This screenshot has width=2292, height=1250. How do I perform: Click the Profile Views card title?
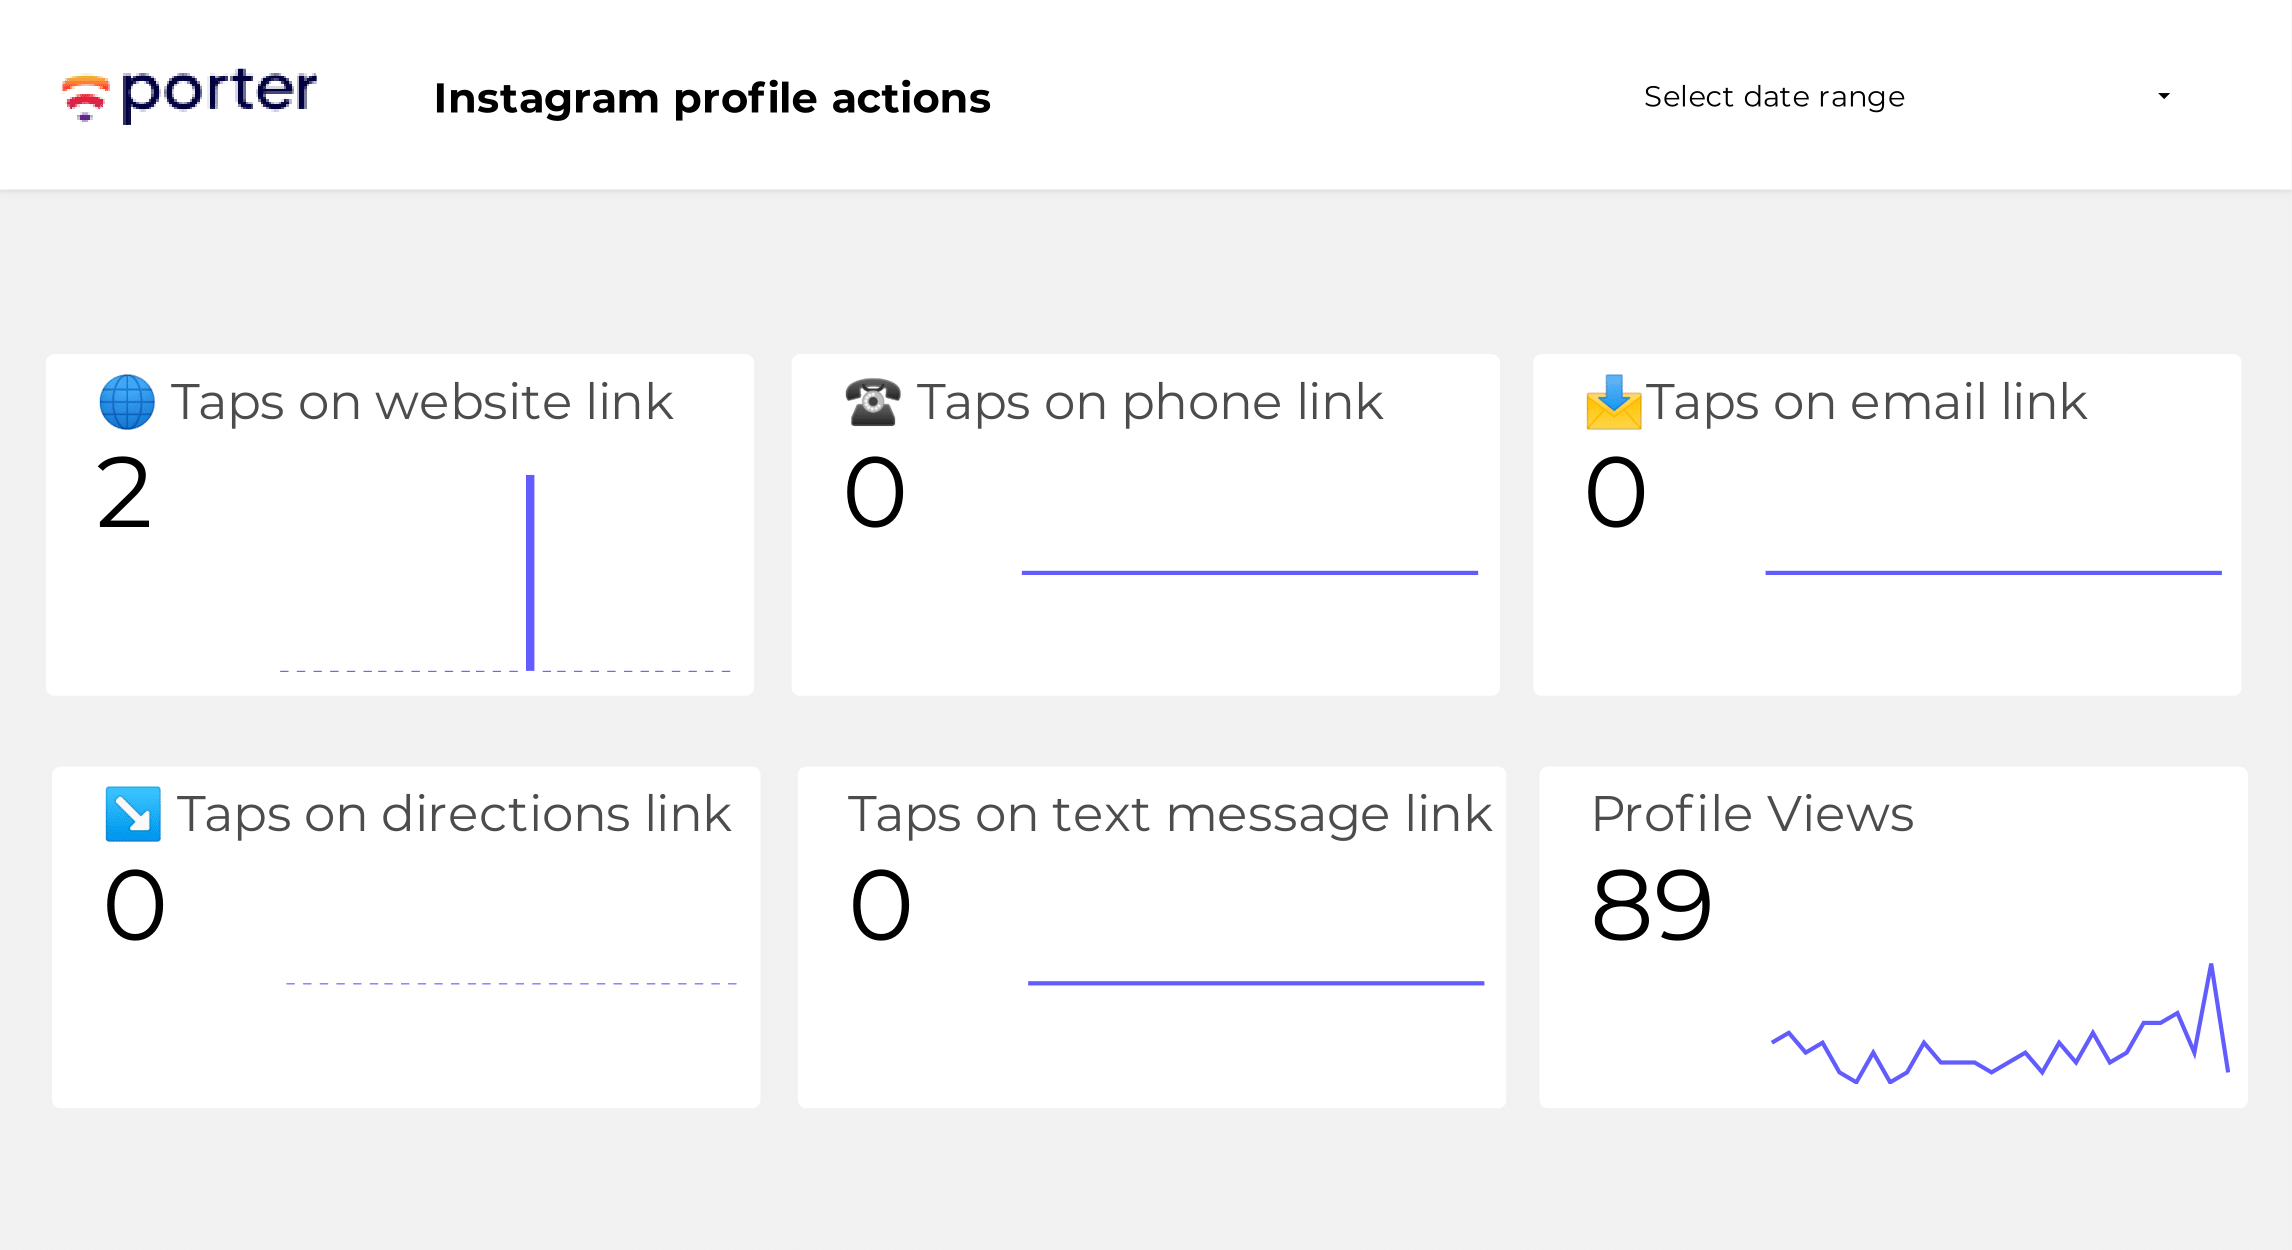point(1752,814)
